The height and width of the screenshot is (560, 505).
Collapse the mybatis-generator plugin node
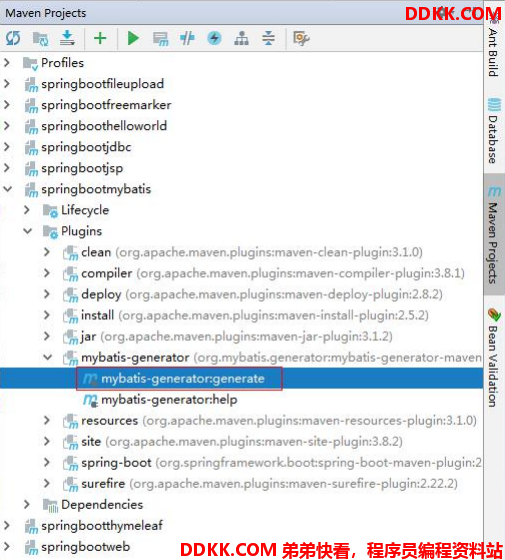tap(48, 357)
